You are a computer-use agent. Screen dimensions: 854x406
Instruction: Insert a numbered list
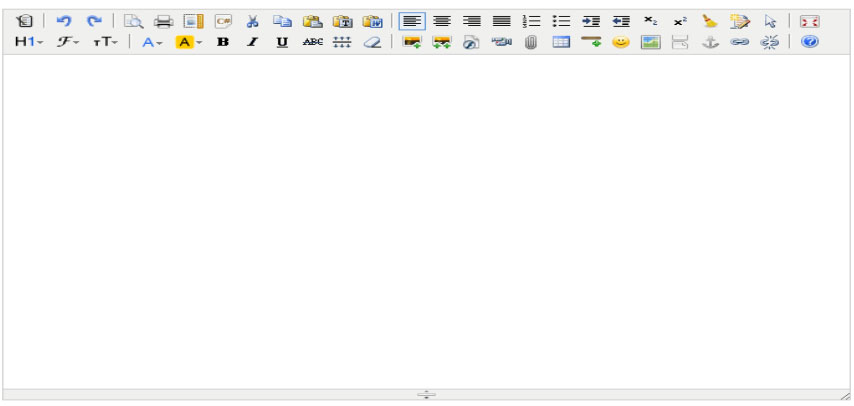(531, 22)
